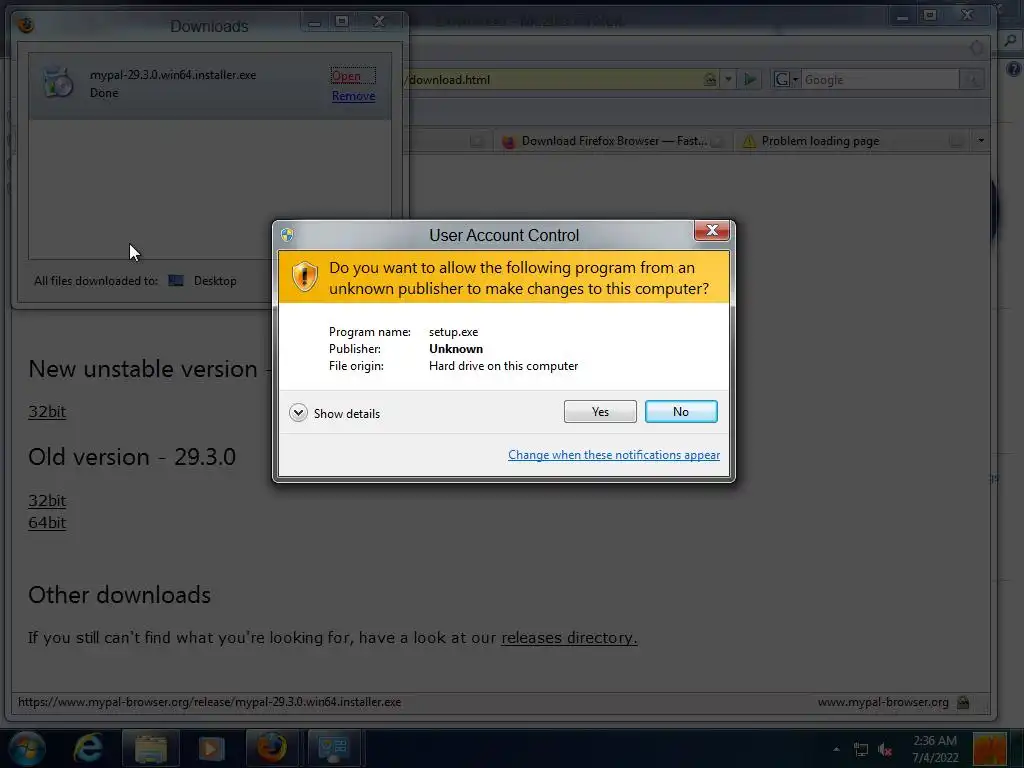Open Windows Explorer folder from taskbar
This screenshot has width=1024, height=768.
[x=150, y=748]
